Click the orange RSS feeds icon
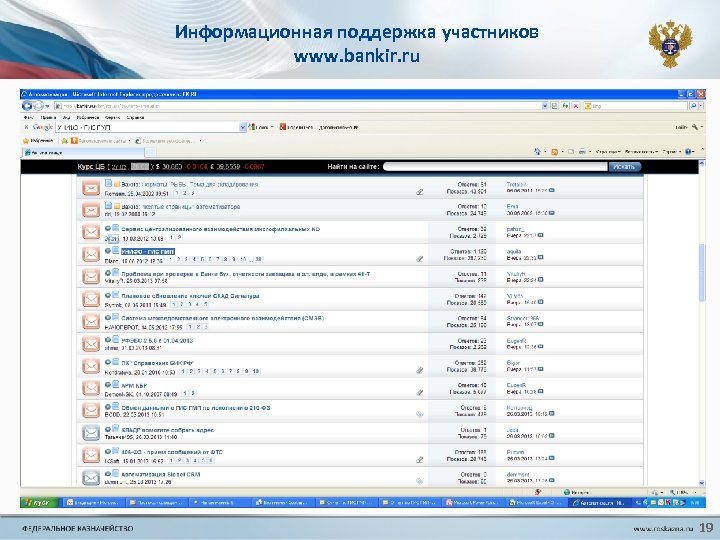The width and height of the screenshot is (720, 540). [x=554, y=152]
